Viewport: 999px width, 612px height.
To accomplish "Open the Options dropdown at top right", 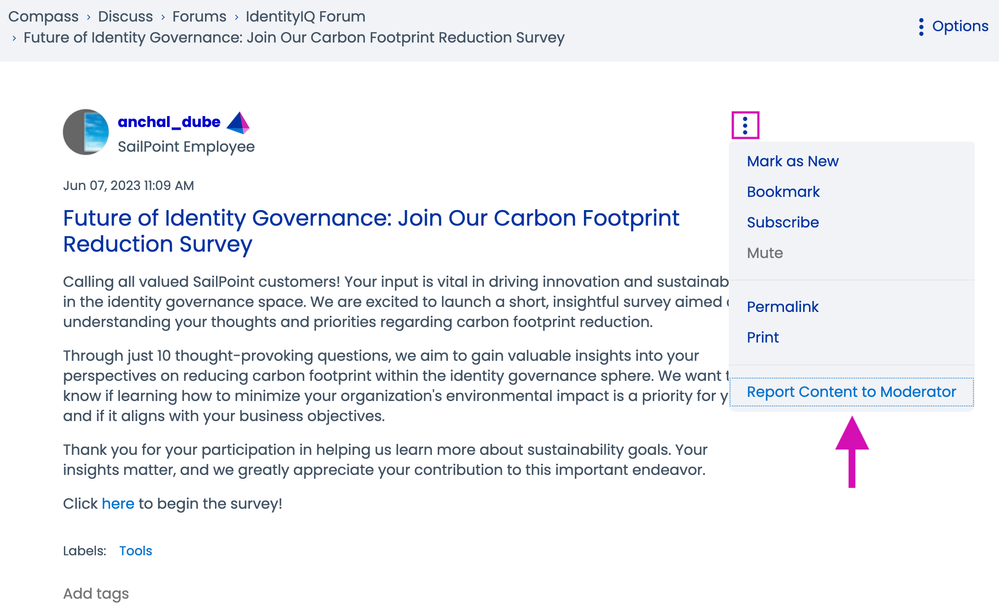I will (x=953, y=27).
